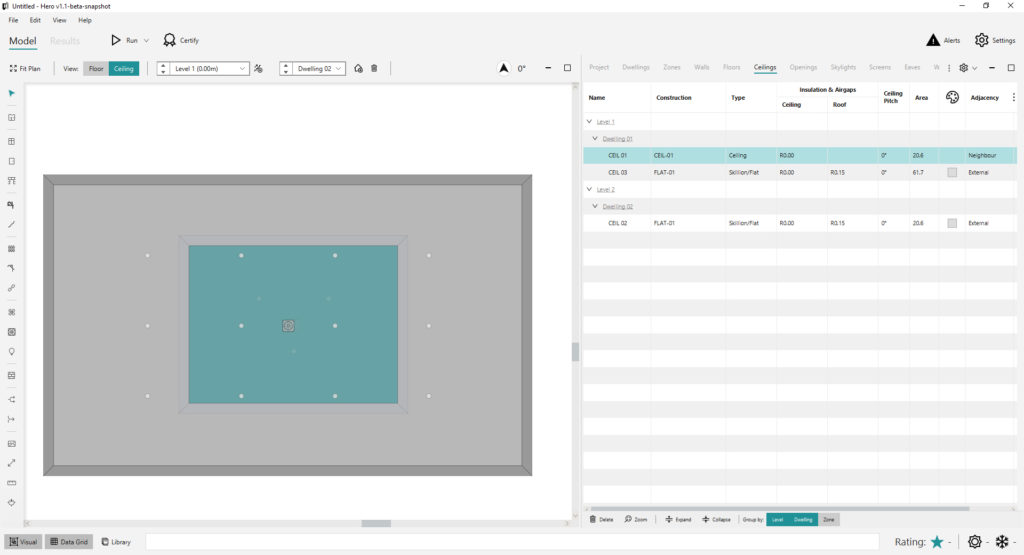Select the pointer arrow tool in sidebar
Viewport: 1024px width, 555px height.
(x=12, y=93)
